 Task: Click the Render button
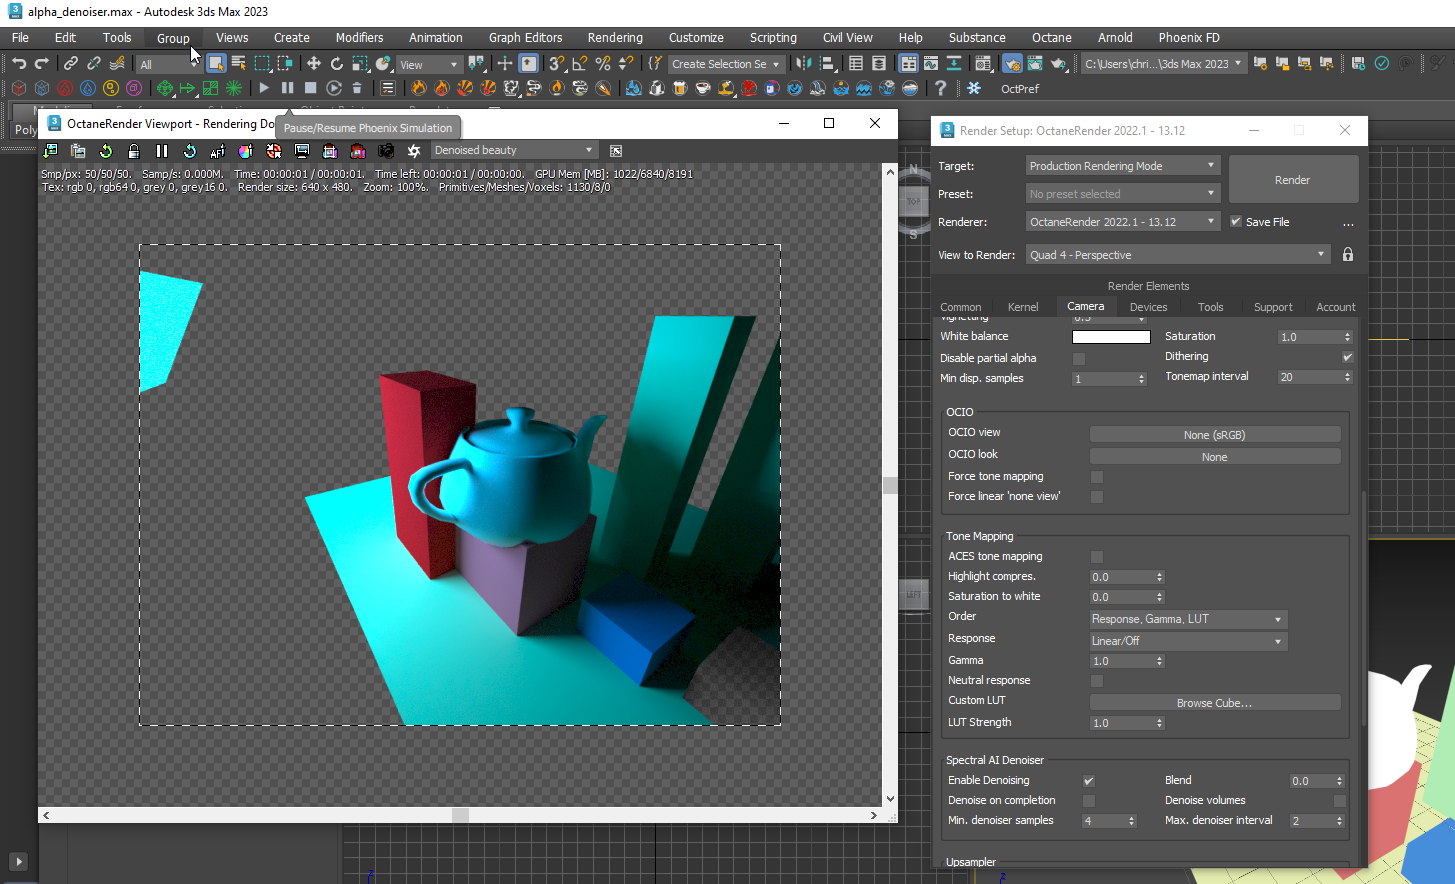[x=1293, y=180]
